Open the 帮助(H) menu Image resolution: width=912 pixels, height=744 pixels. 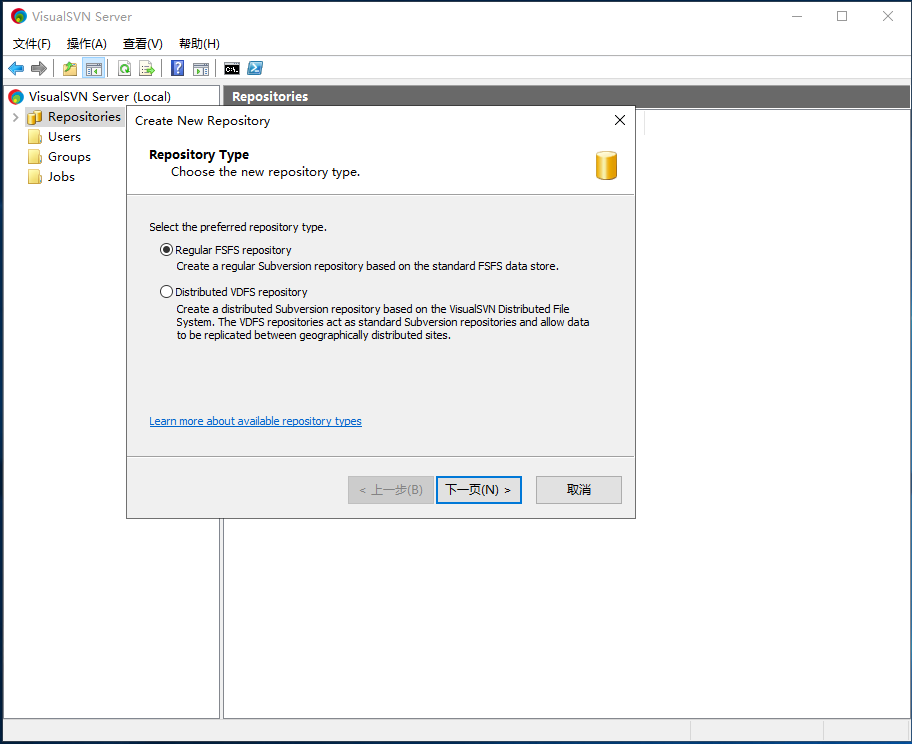199,44
